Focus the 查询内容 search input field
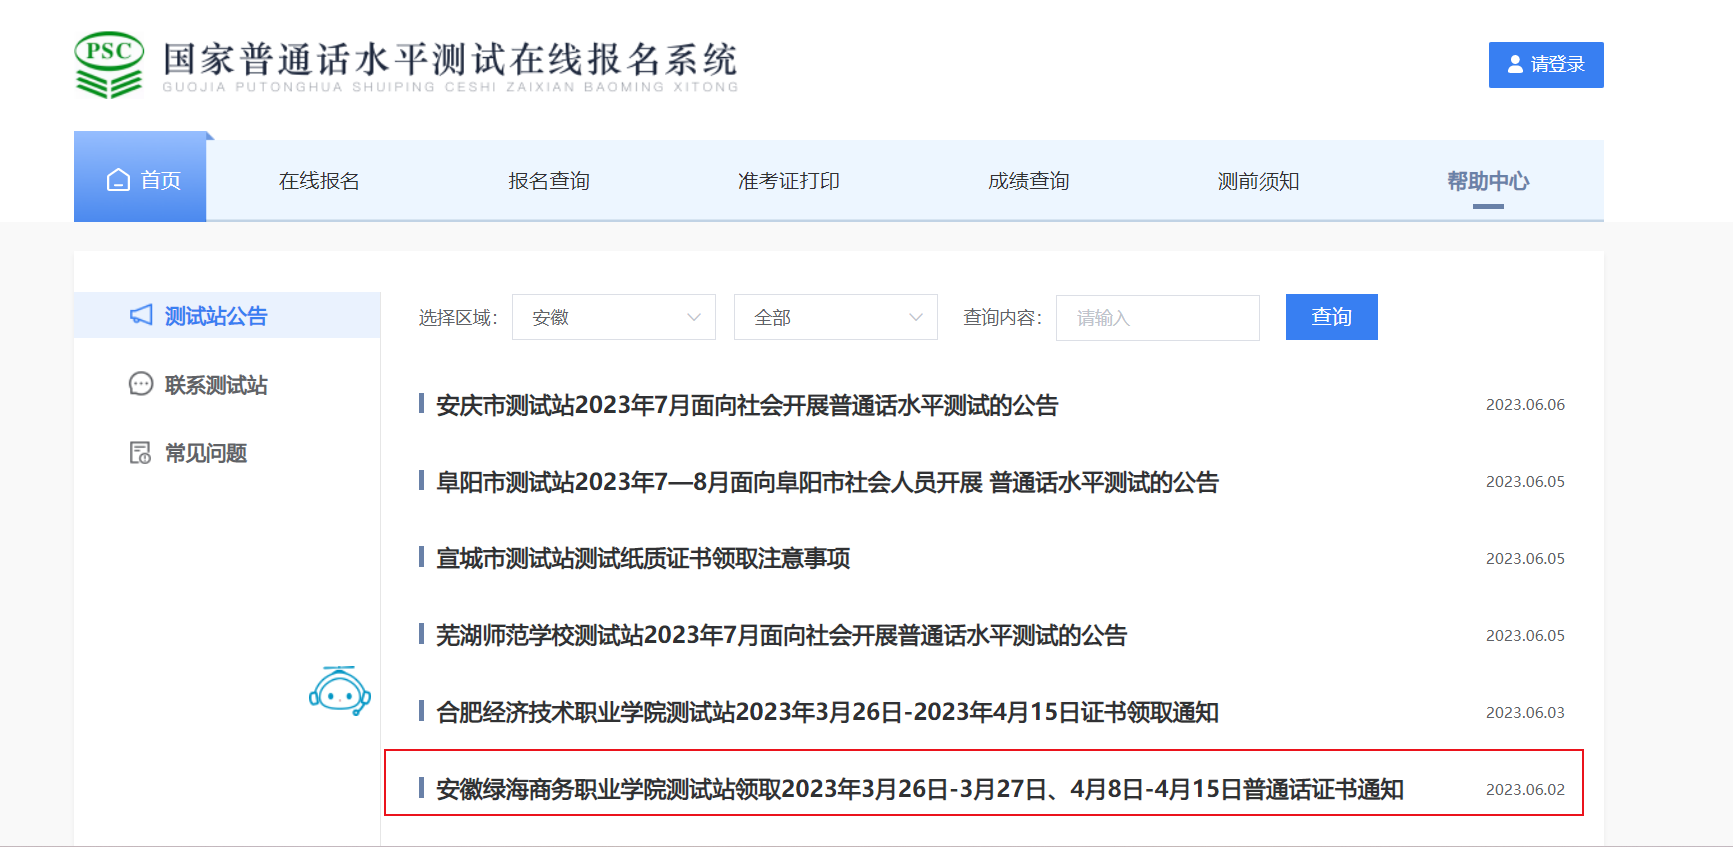1733x847 pixels. tap(1157, 317)
